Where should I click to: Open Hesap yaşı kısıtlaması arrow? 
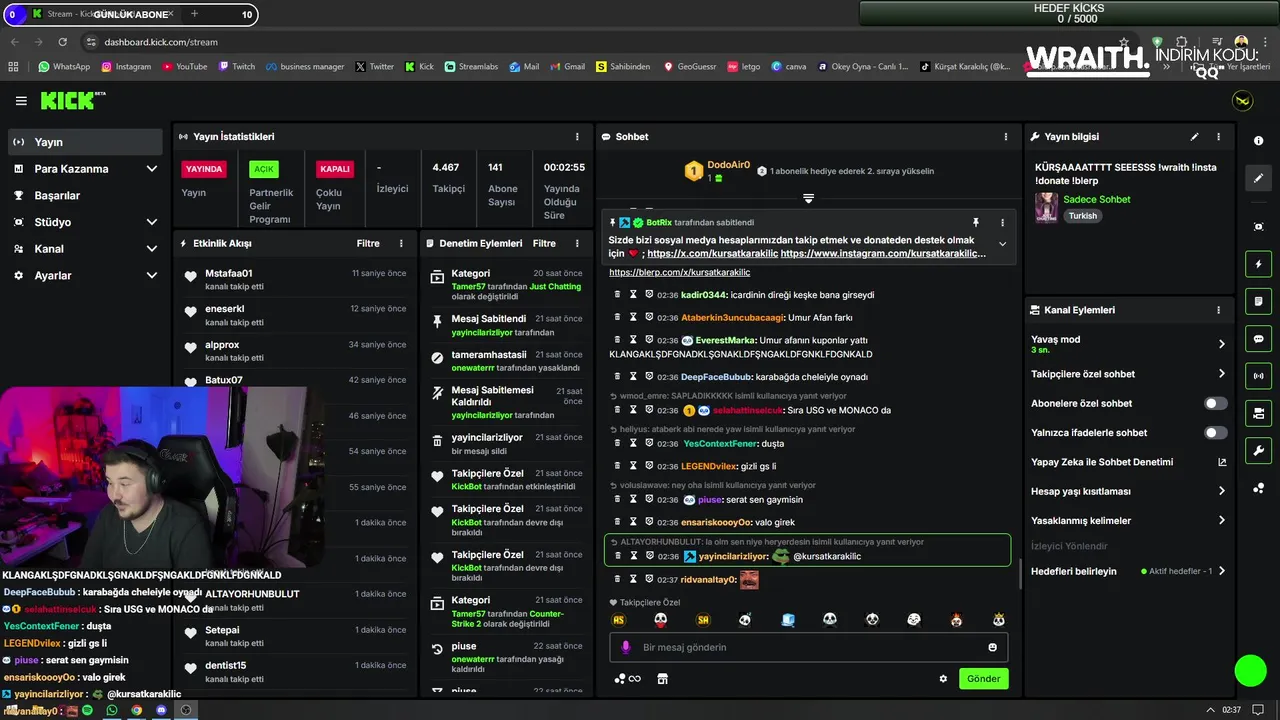[x=1221, y=491]
